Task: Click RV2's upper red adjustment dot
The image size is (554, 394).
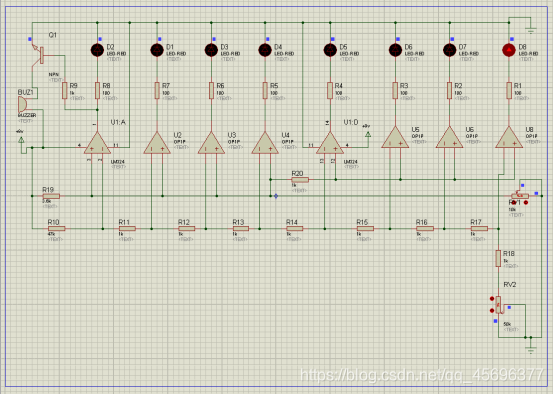Action: tap(492, 299)
